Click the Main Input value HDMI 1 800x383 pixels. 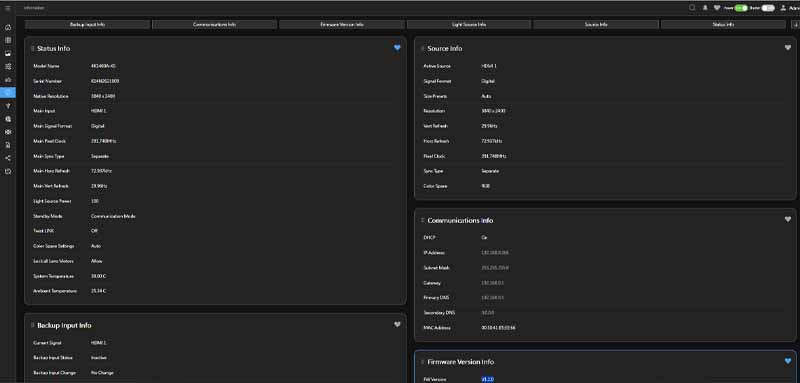click(98, 111)
